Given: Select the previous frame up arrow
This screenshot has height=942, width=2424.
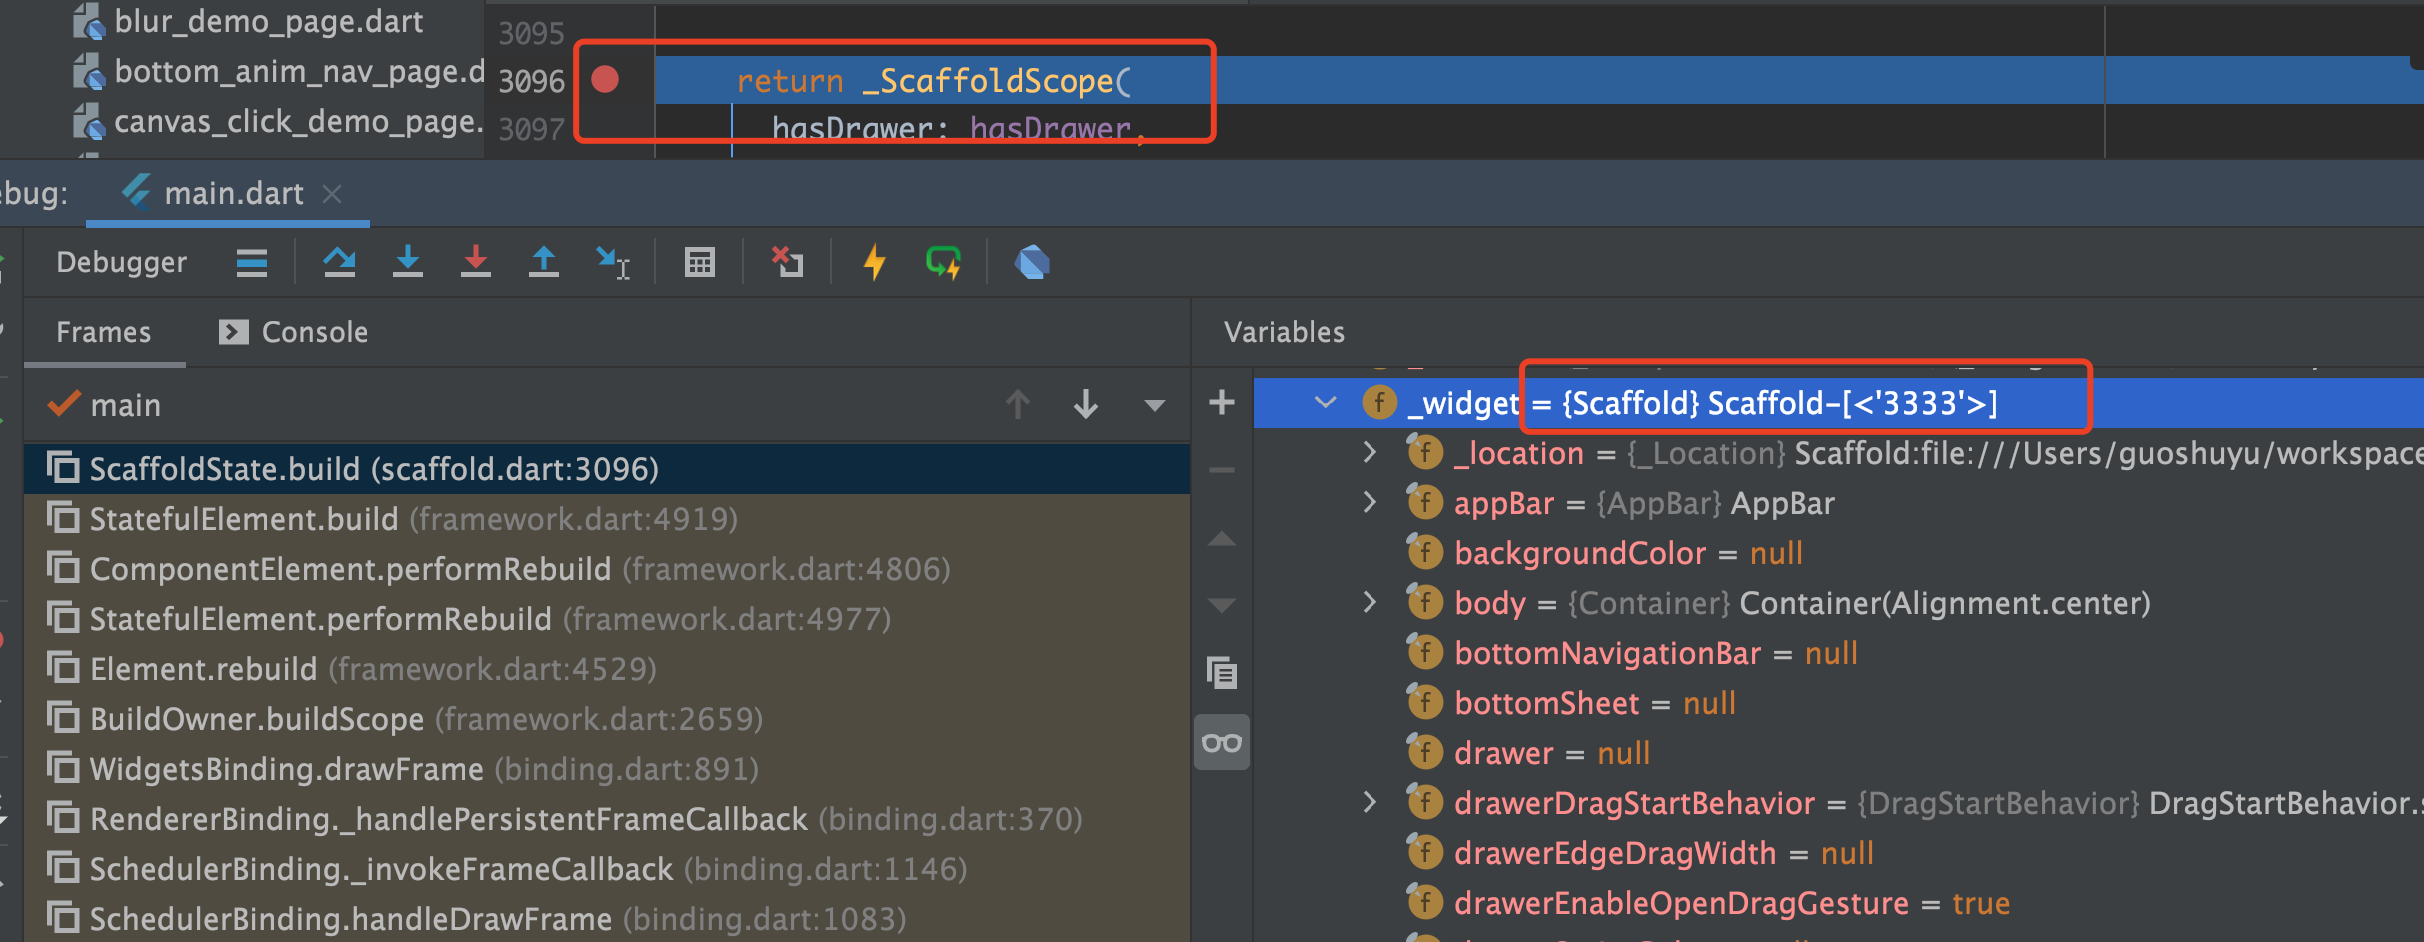Looking at the screenshot, I should coord(1018,405).
